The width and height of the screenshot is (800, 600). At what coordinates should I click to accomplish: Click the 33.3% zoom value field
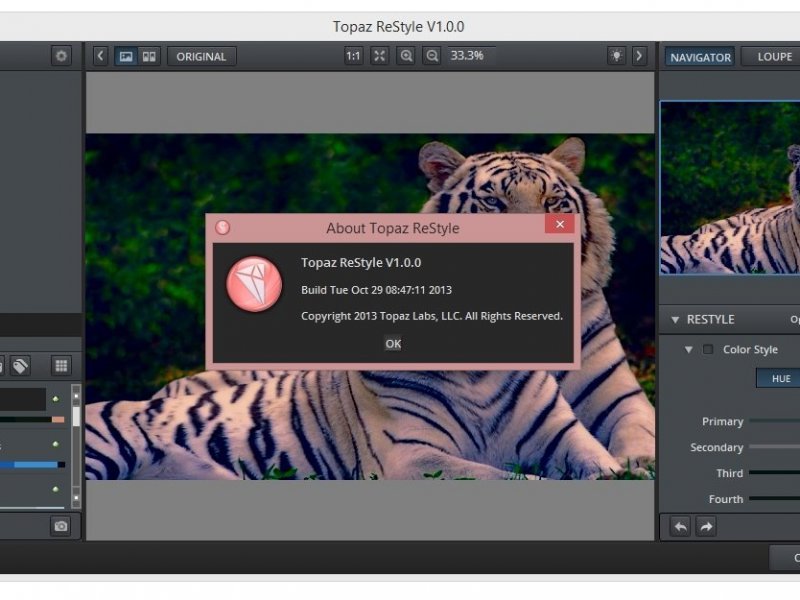471,56
